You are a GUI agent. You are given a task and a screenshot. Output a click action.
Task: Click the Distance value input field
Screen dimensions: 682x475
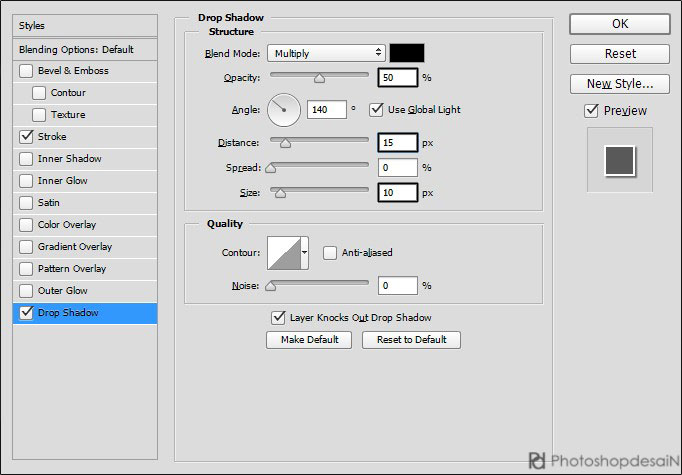[x=397, y=143]
